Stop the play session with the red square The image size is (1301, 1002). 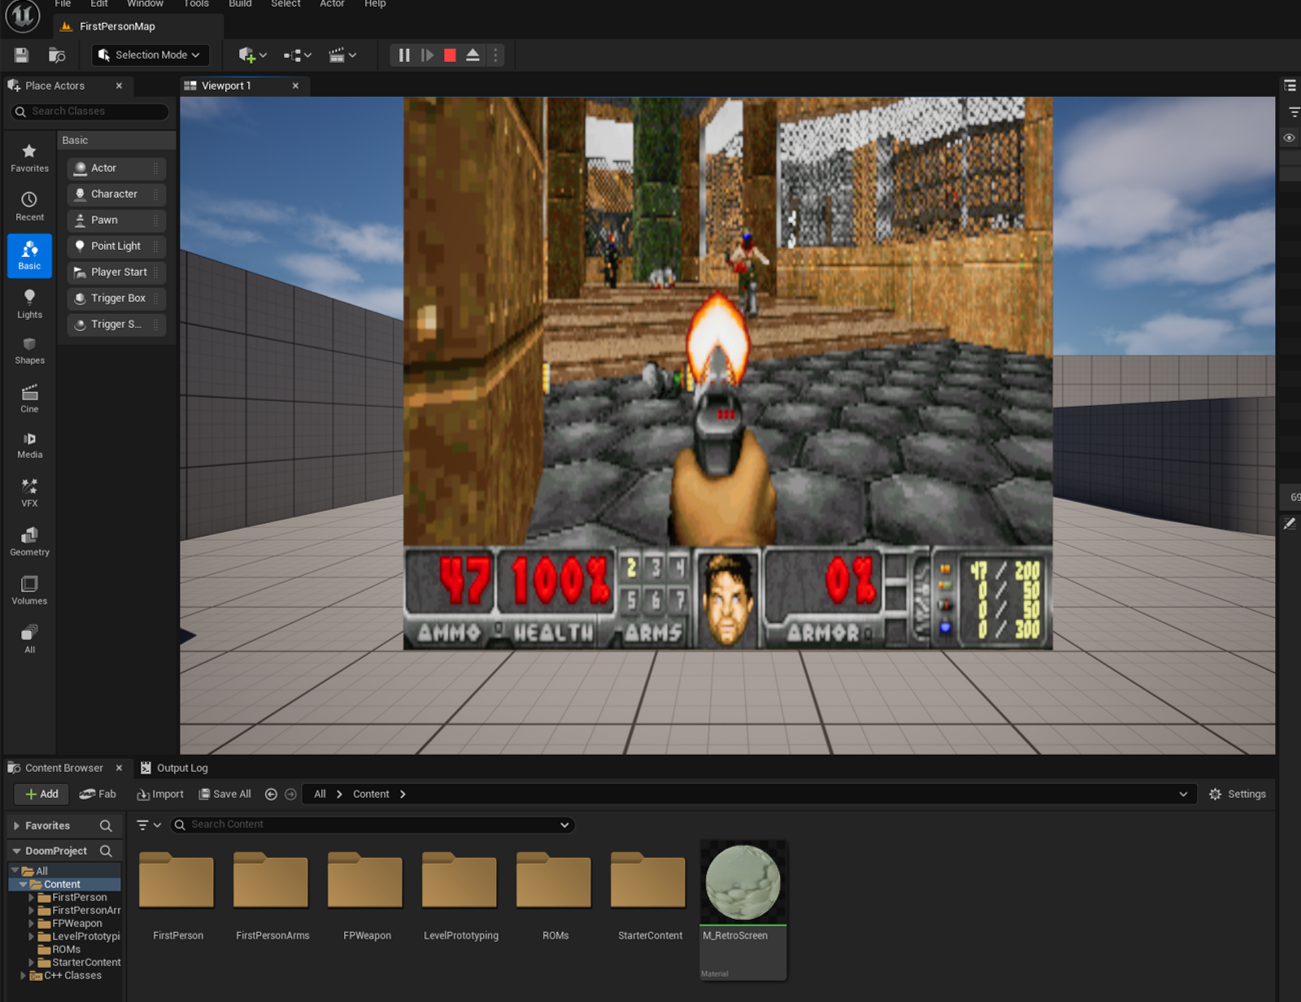tap(450, 55)
